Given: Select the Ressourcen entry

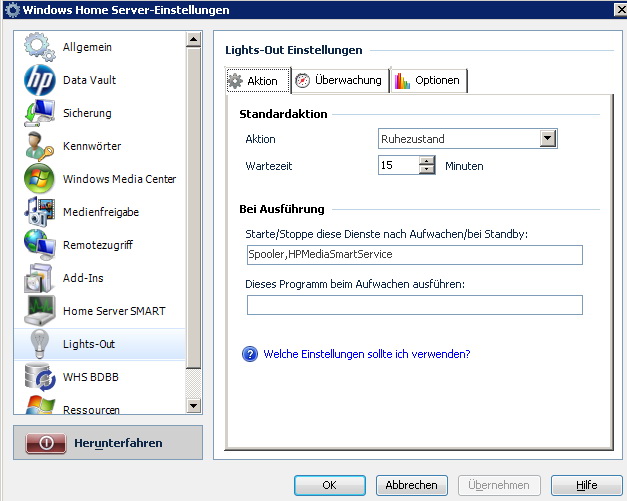Looking at the screenshot, I should coord(100,405).
